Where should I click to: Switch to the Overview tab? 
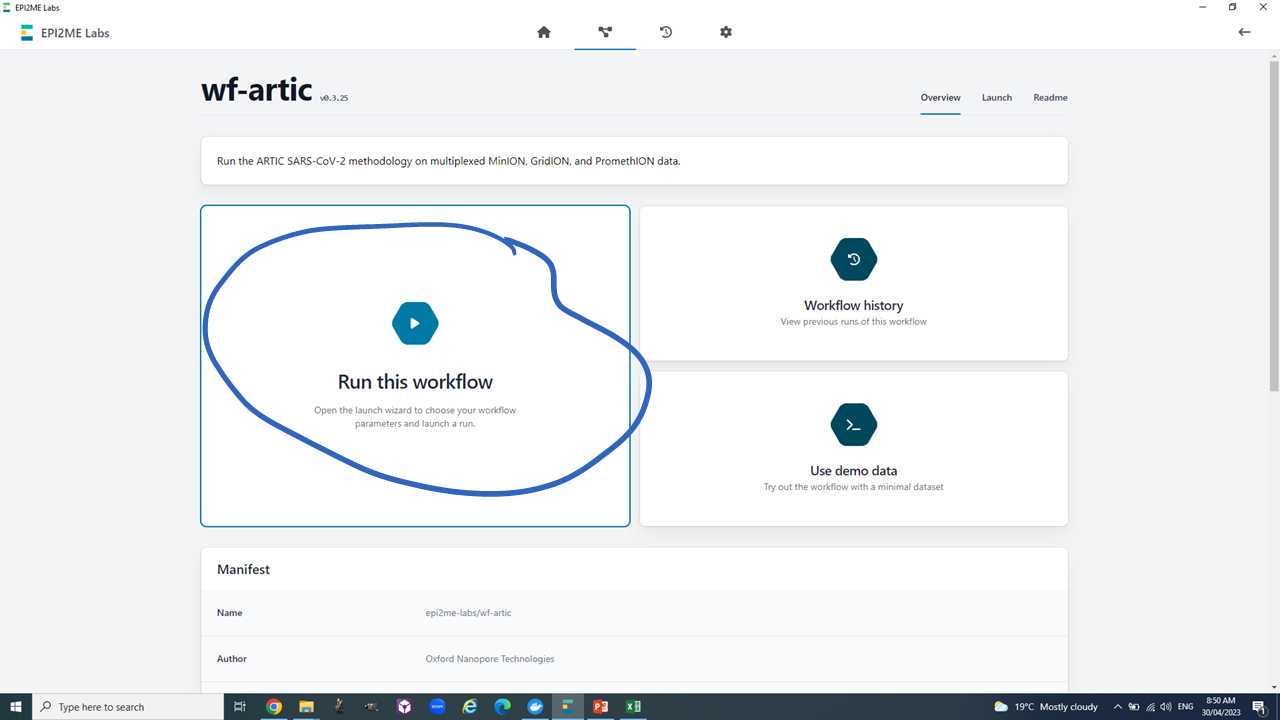pyautogui.click(x=940, y=98)
